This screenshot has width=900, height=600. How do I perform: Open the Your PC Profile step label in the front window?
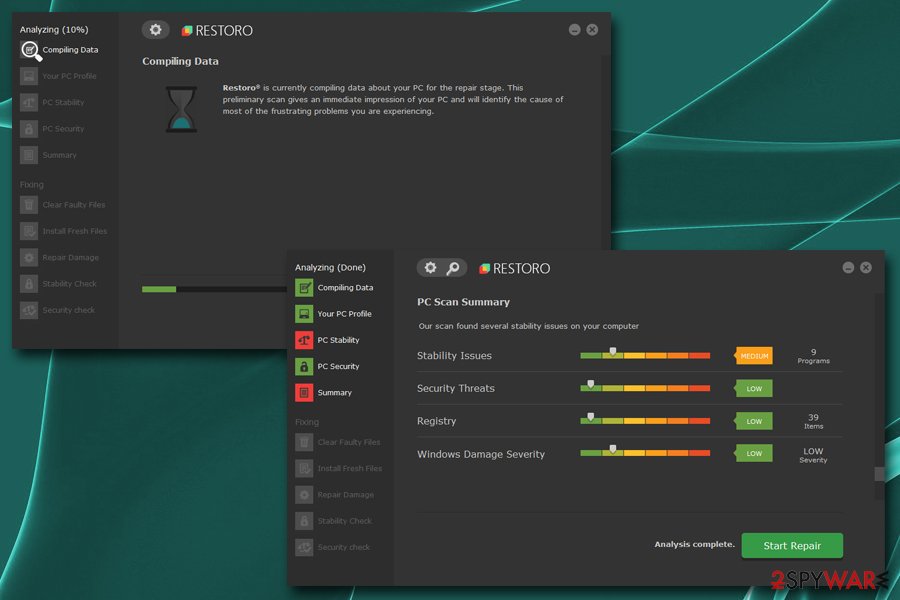(344, 314)
